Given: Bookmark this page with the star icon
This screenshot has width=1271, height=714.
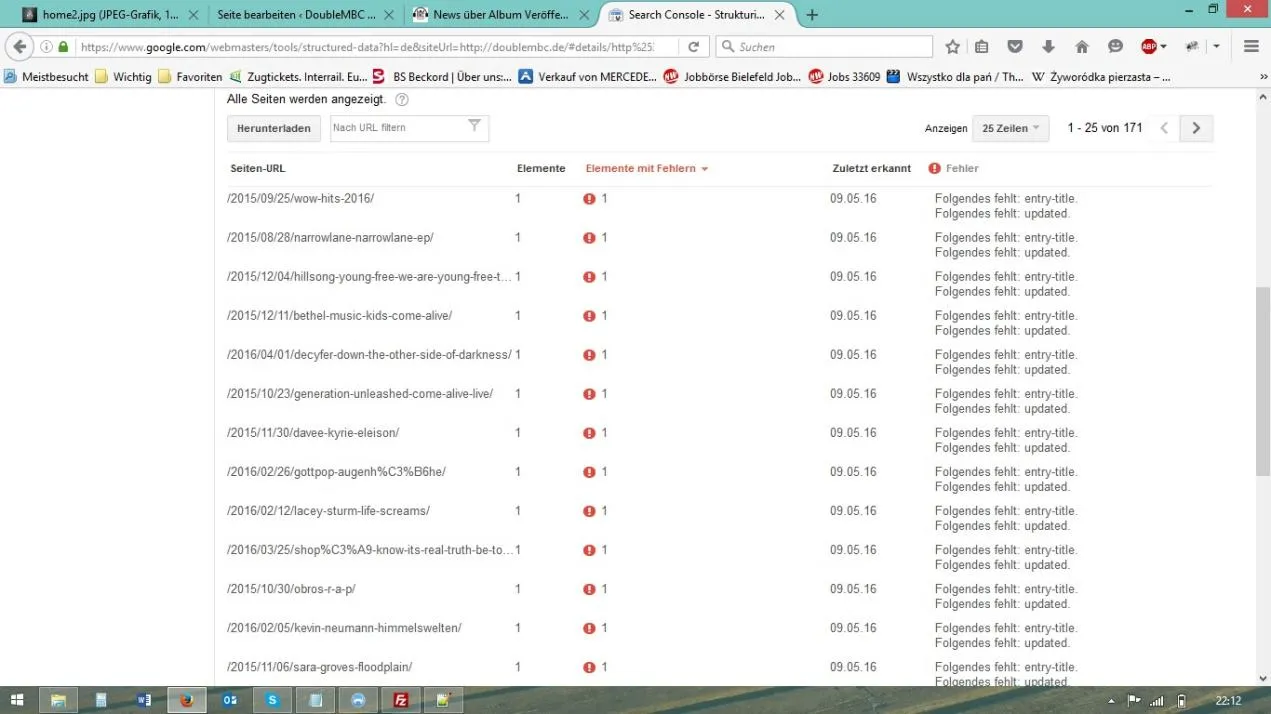Looking at the screenshot, I should pyautogui.click(x=952, y=47).
